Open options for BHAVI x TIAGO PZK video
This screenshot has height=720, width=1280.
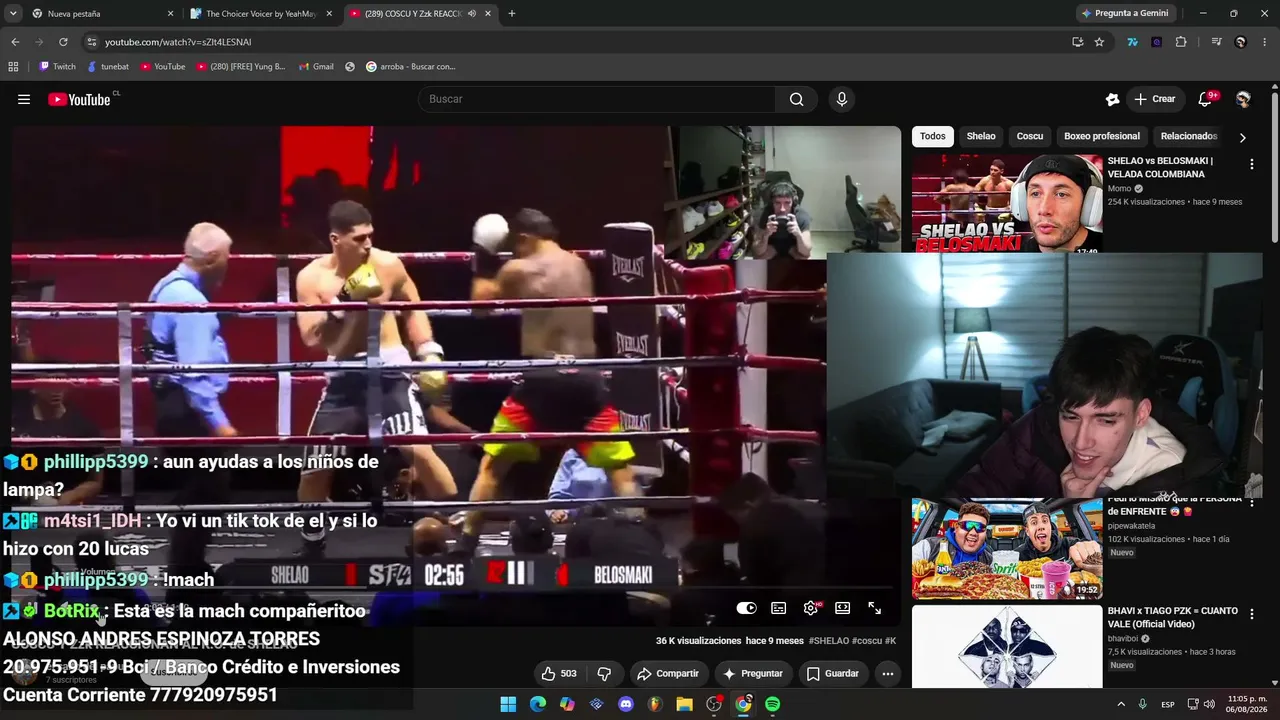pyautogui.click(x=1251, y=614)
